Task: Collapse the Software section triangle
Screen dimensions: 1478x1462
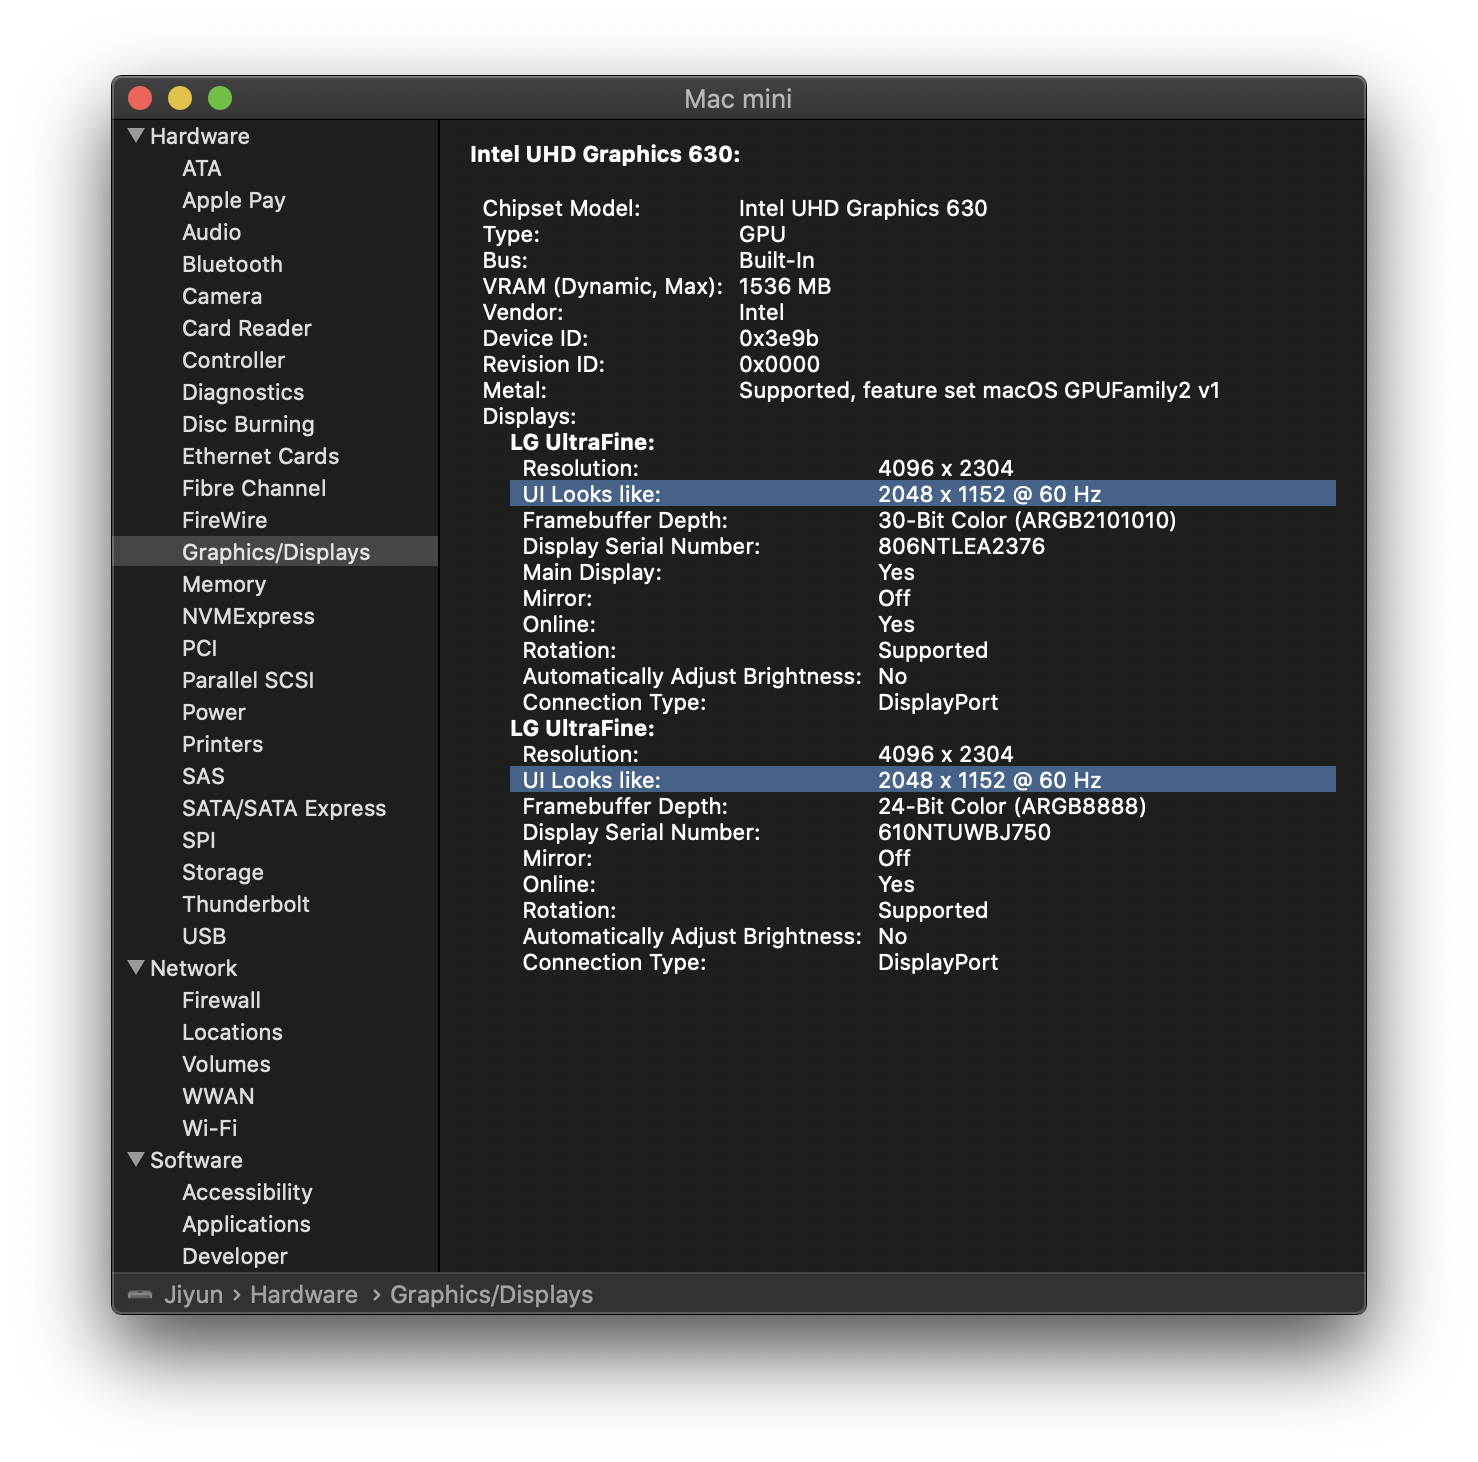Action: [x=136, y=1160]
